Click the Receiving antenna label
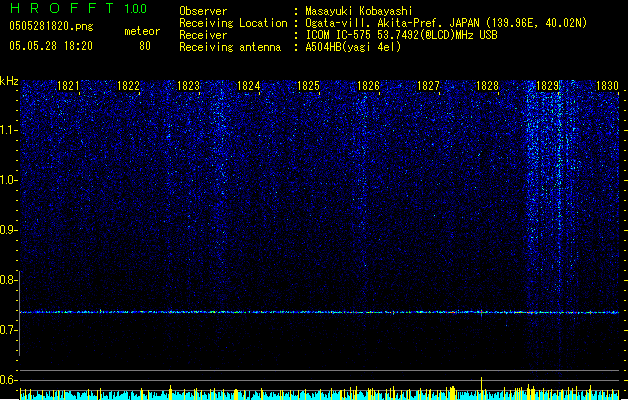629x400 pixels. (x=230, y=47)
